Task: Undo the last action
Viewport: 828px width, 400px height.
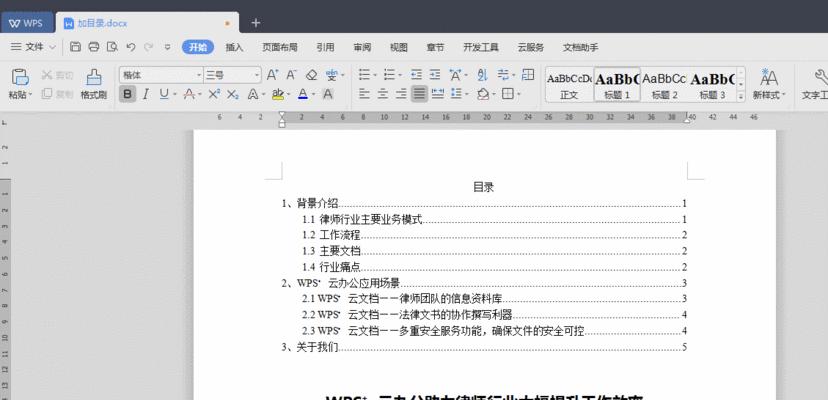Action: click(131, 47)
